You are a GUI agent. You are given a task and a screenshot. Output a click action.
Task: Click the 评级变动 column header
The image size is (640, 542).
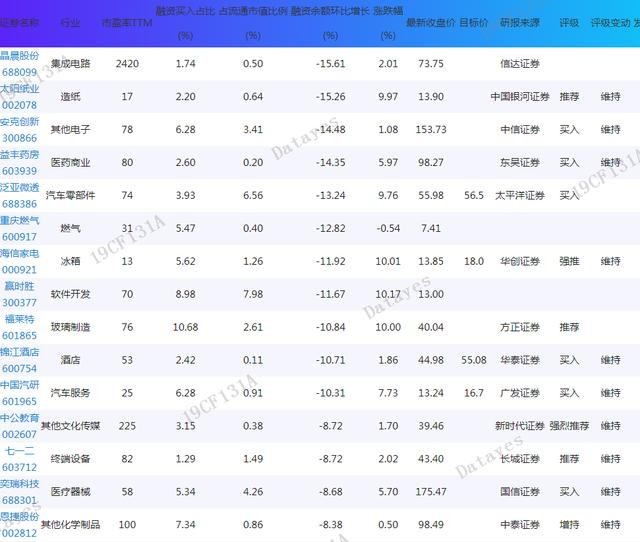pos(608,22)
